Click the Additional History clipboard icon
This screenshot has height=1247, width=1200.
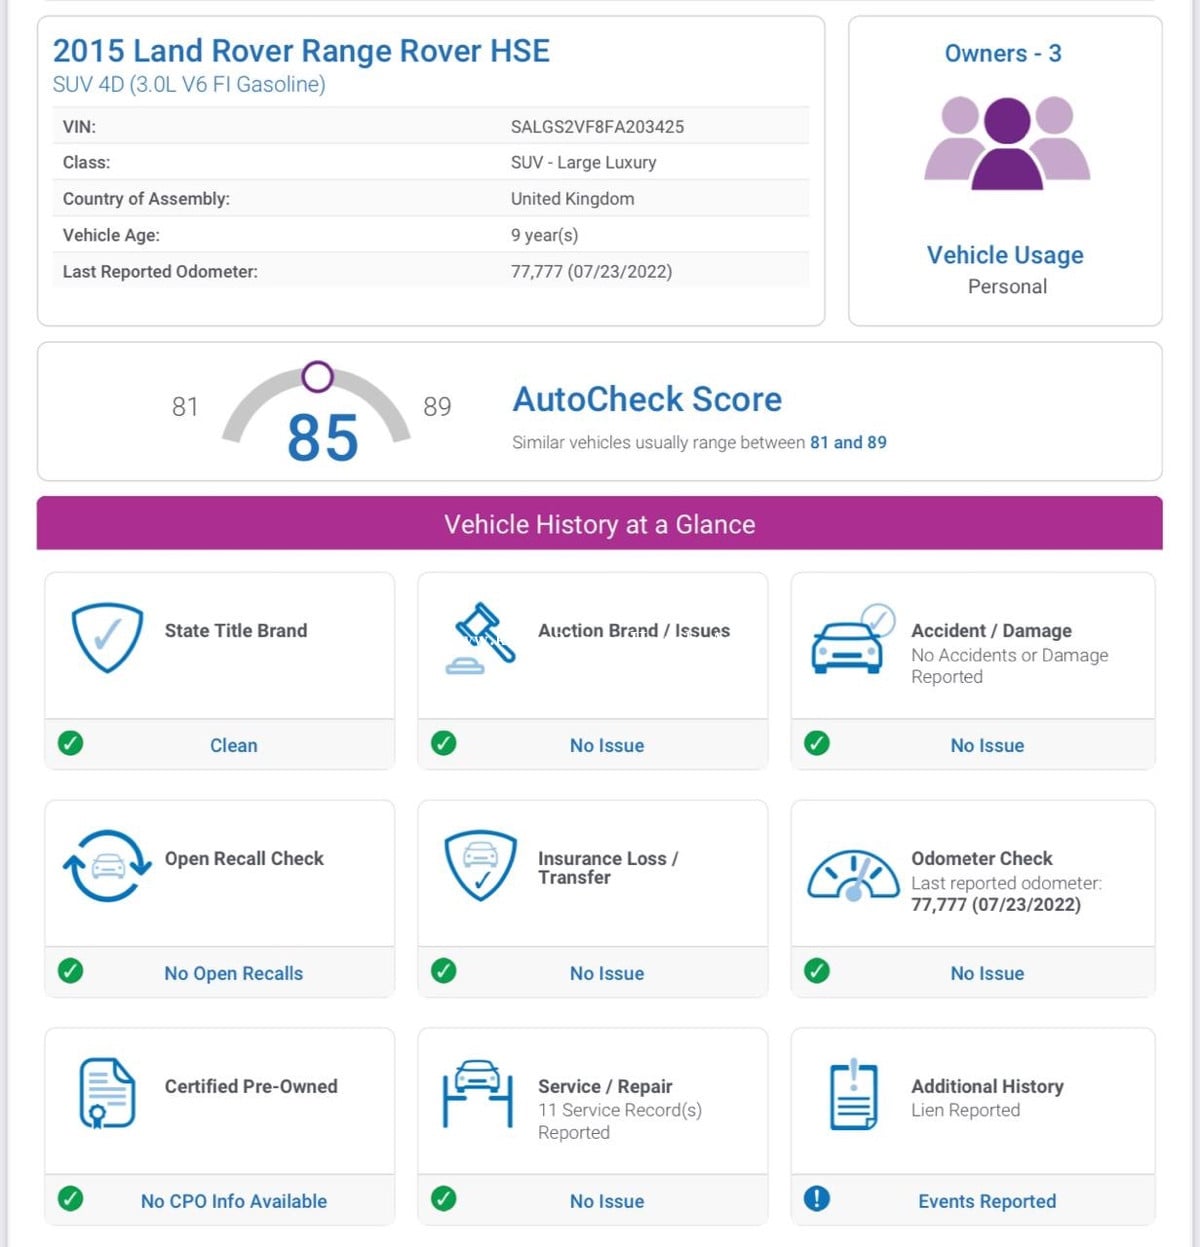pos(854,1094)
